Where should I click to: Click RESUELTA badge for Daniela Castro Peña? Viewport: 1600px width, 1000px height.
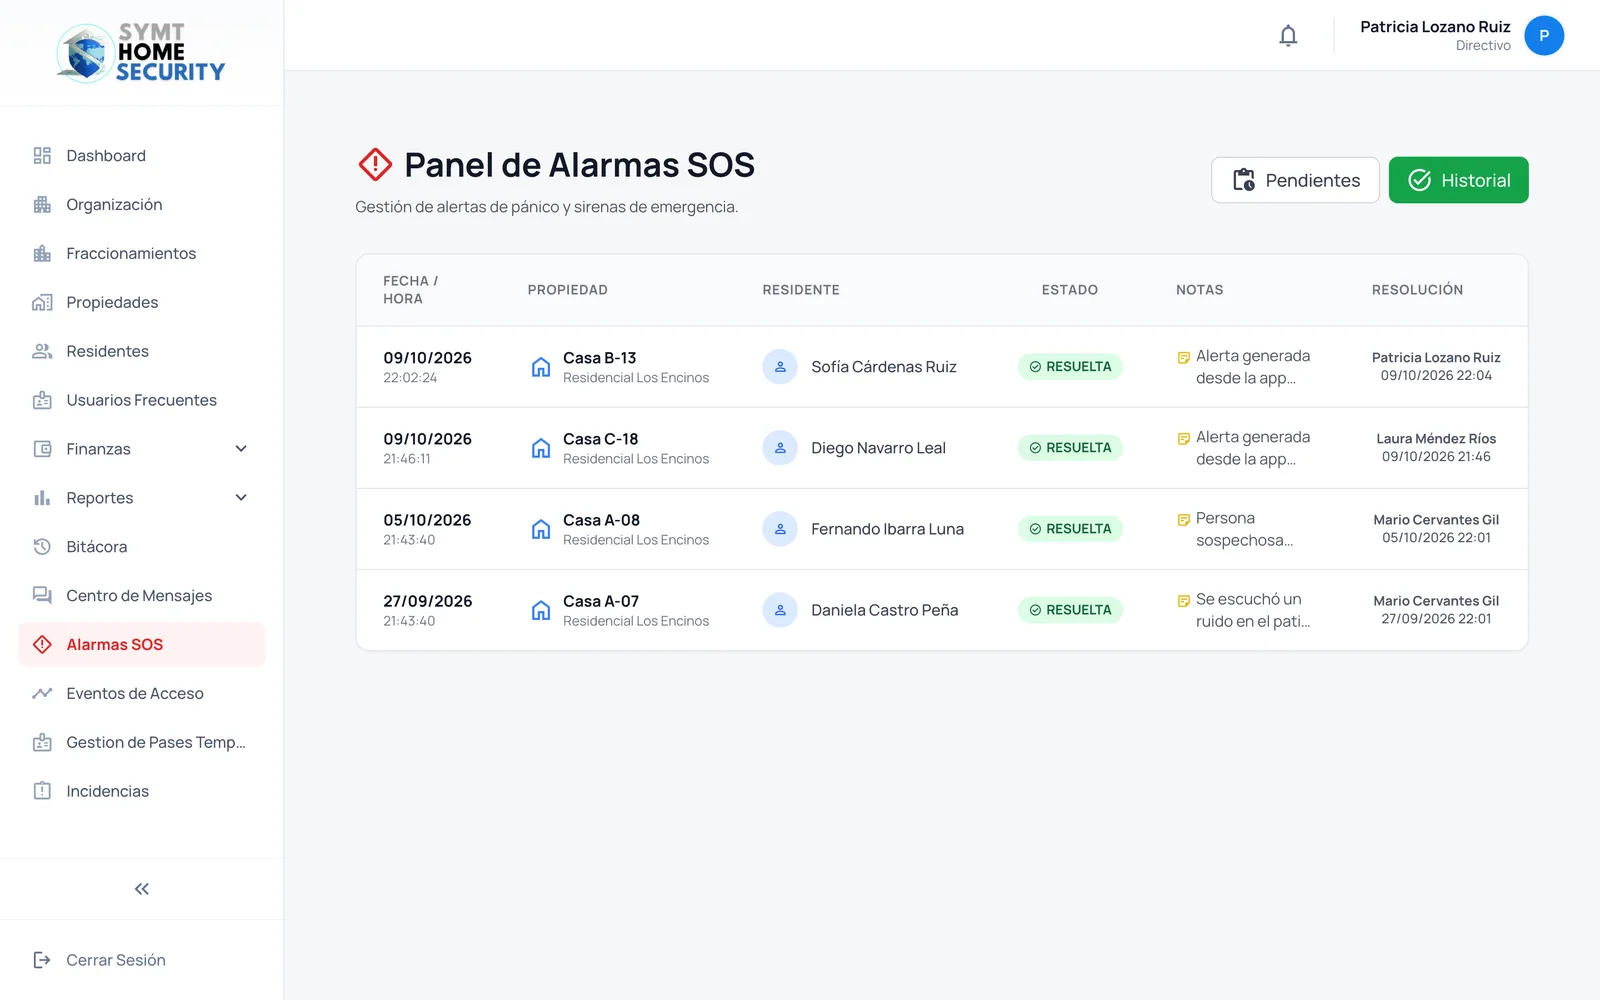(x=1070, y=610)
